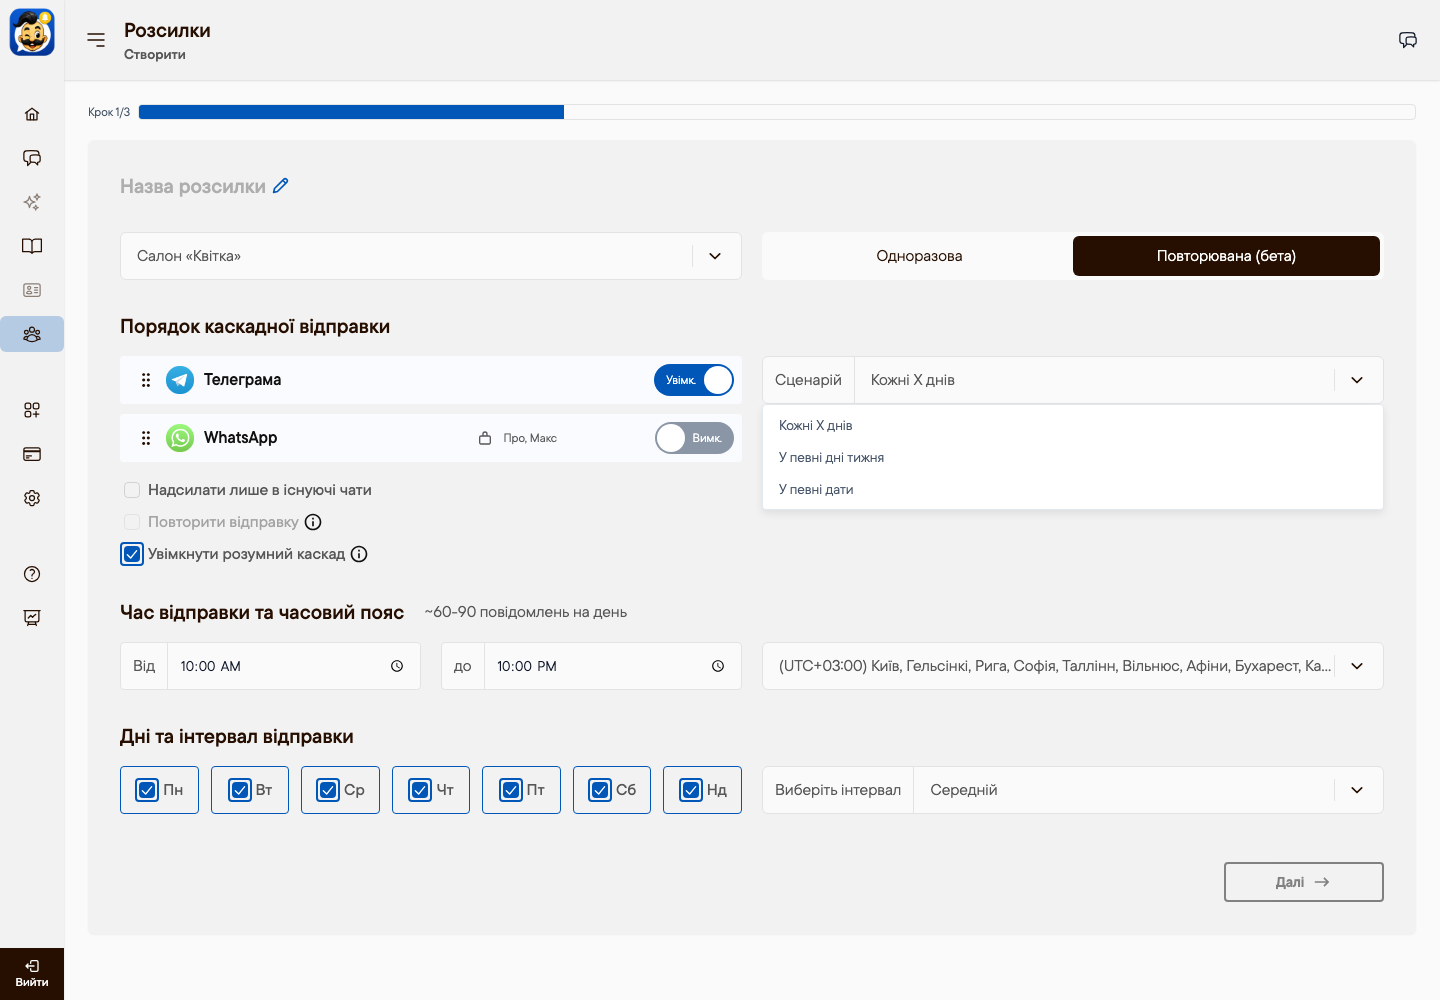Choose 'Кожні X днів' from scenario list
1440x1000 pixels.
click(1073, 426)
